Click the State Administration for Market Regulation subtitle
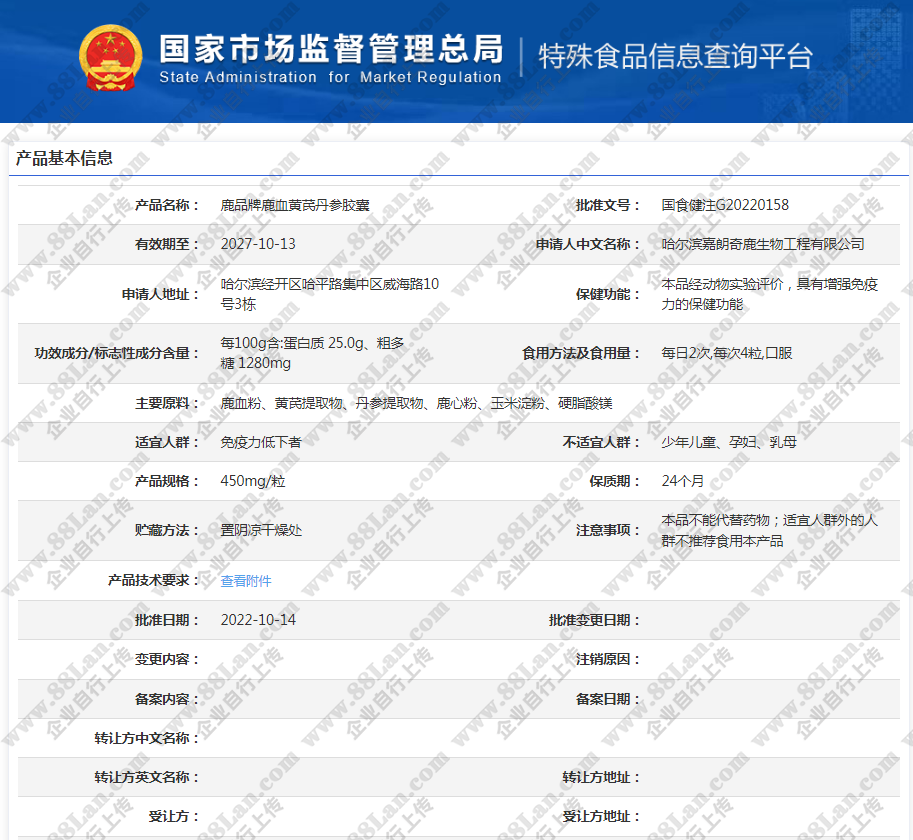The height and width of the screenshot is (840, 913). pyautogui.click(x=330, y=77)
